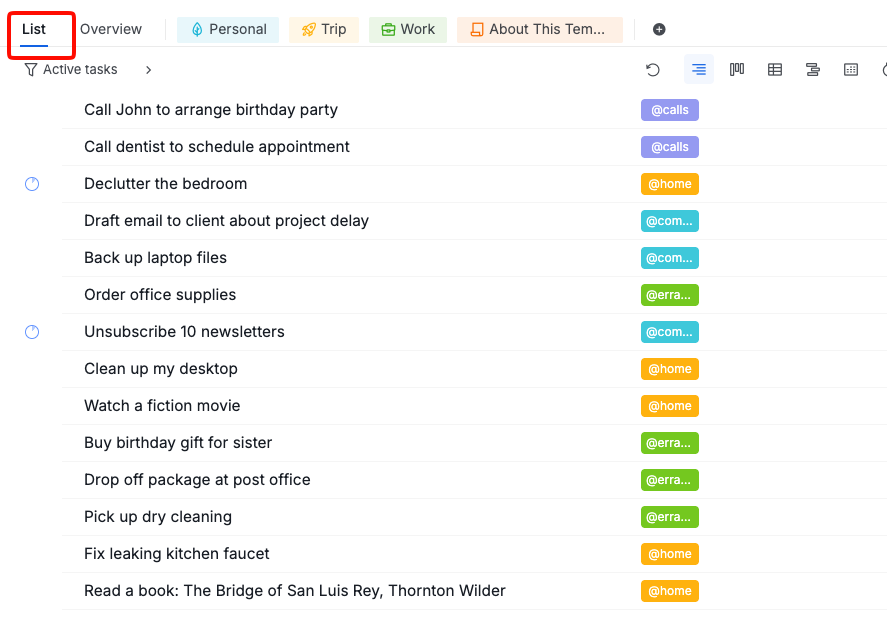The image size is (887, 621).
Task: Open the About This Tem... tab
Action: click(540, 29)
